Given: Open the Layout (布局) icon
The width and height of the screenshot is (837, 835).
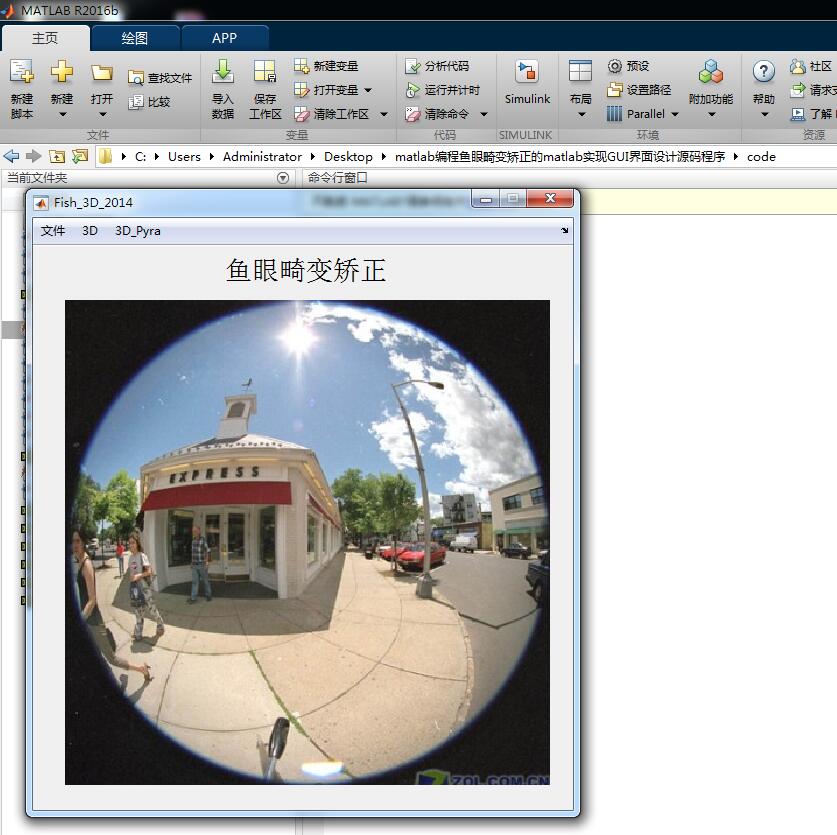Looking at the screenshot, I should (580, 70).
